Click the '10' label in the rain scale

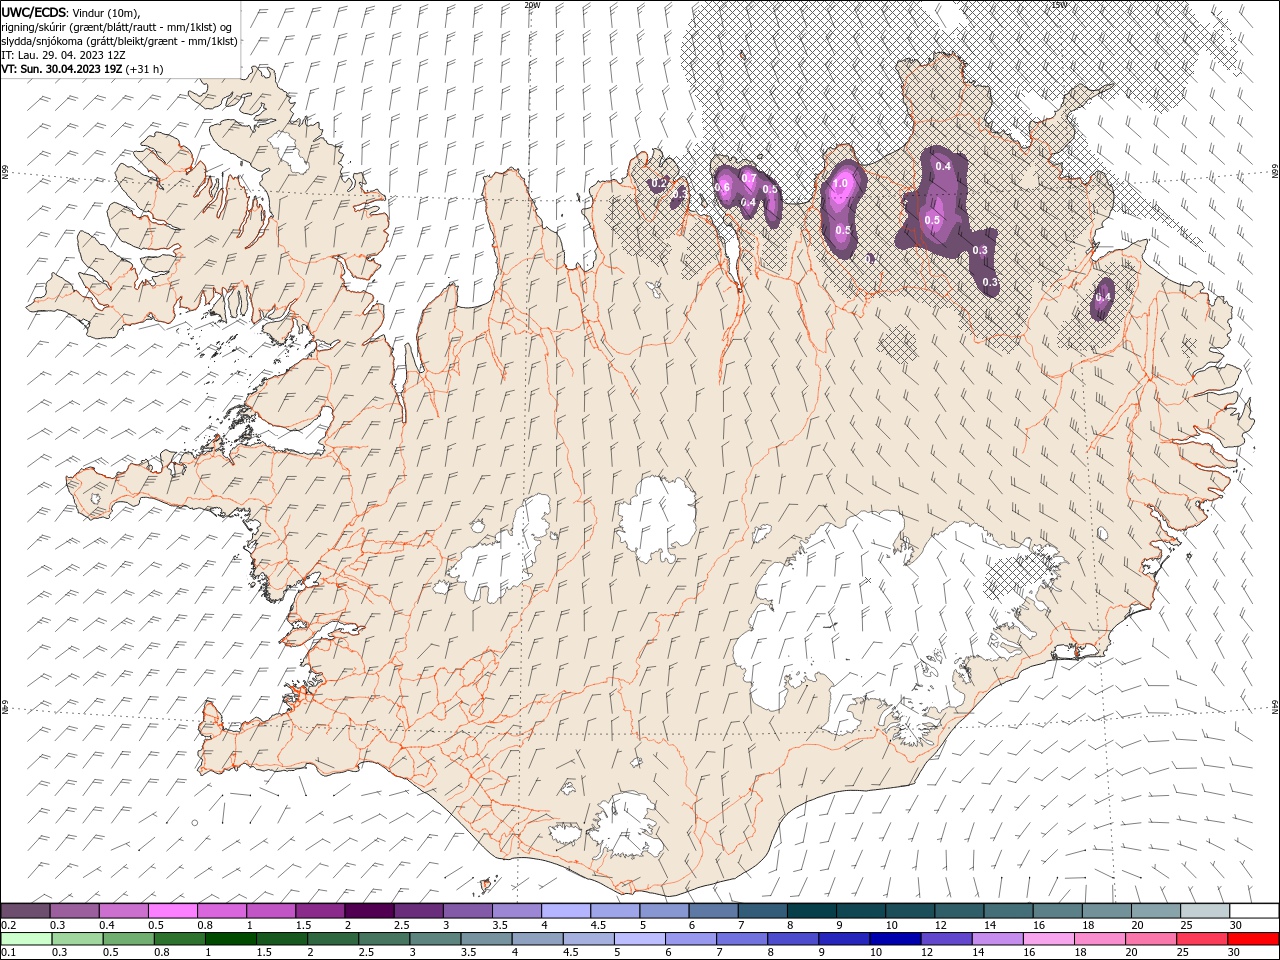click(876, 953)
